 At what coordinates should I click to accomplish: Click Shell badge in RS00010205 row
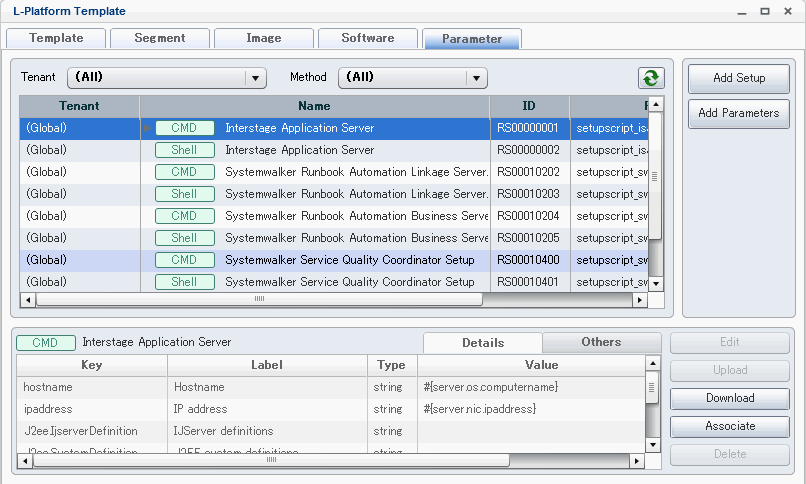(185, 238)
